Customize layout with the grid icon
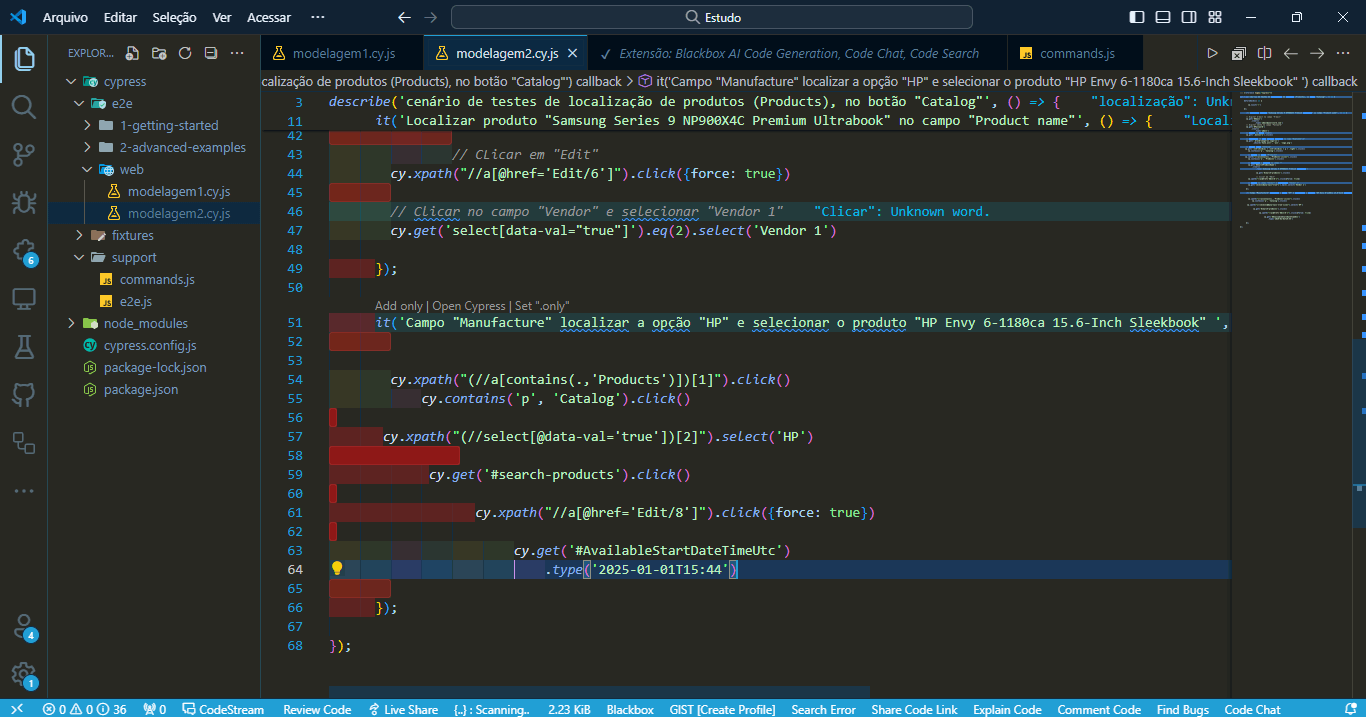 coord(1214,17)
